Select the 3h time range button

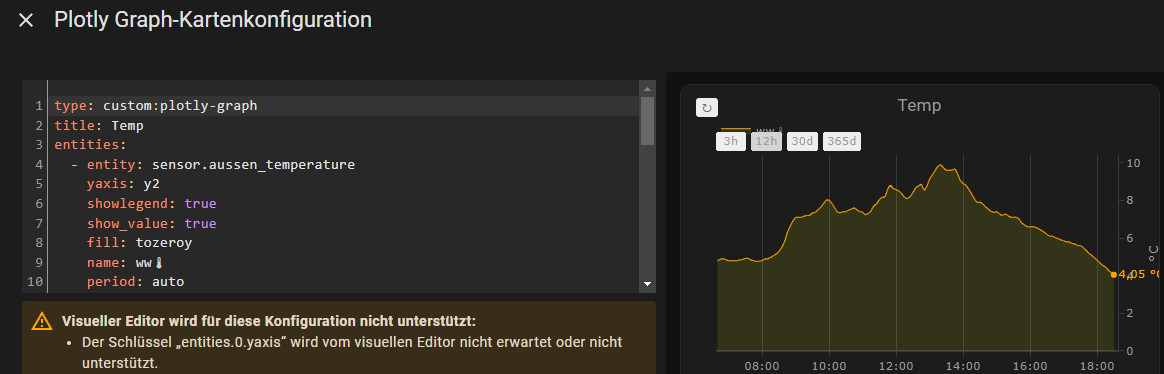pos(730,141)
